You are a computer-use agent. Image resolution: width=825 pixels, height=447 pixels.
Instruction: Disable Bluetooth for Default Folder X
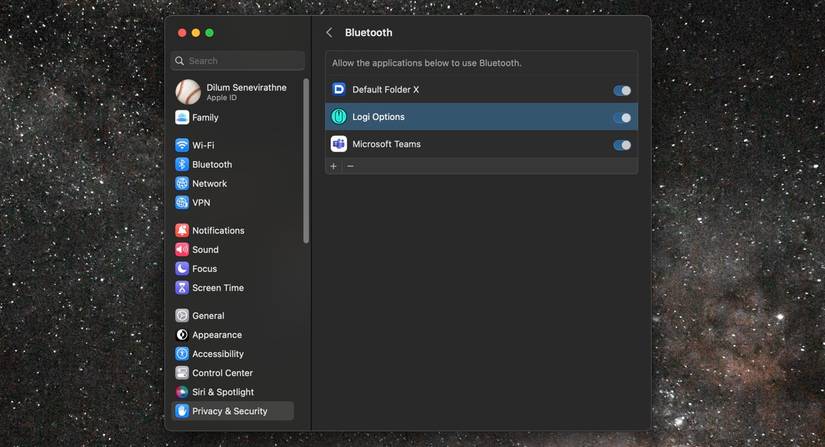click(x=622, y=90)
